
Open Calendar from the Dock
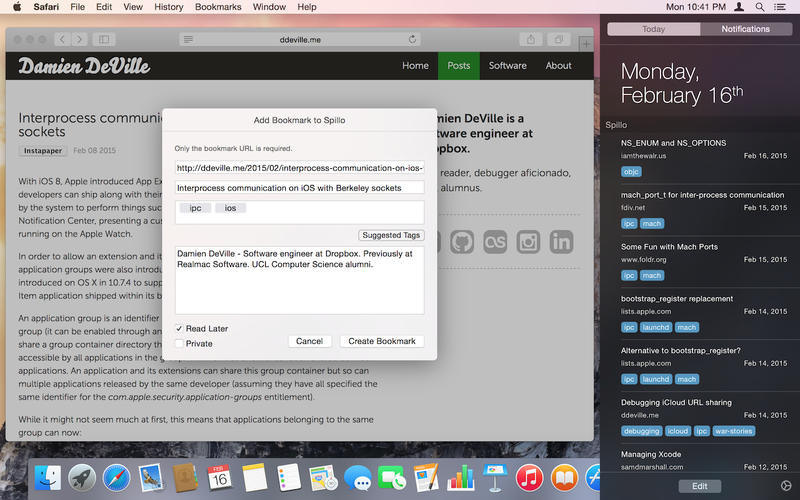220,479
